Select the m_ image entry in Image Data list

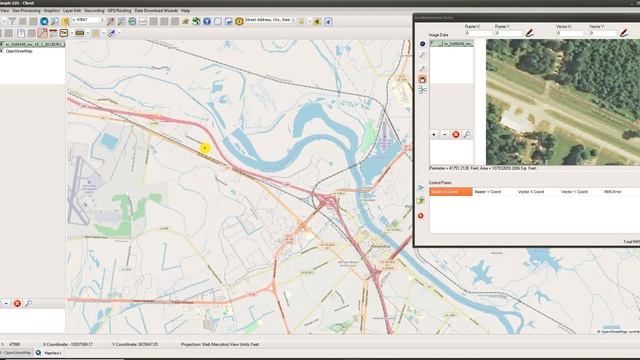point(458,43)
